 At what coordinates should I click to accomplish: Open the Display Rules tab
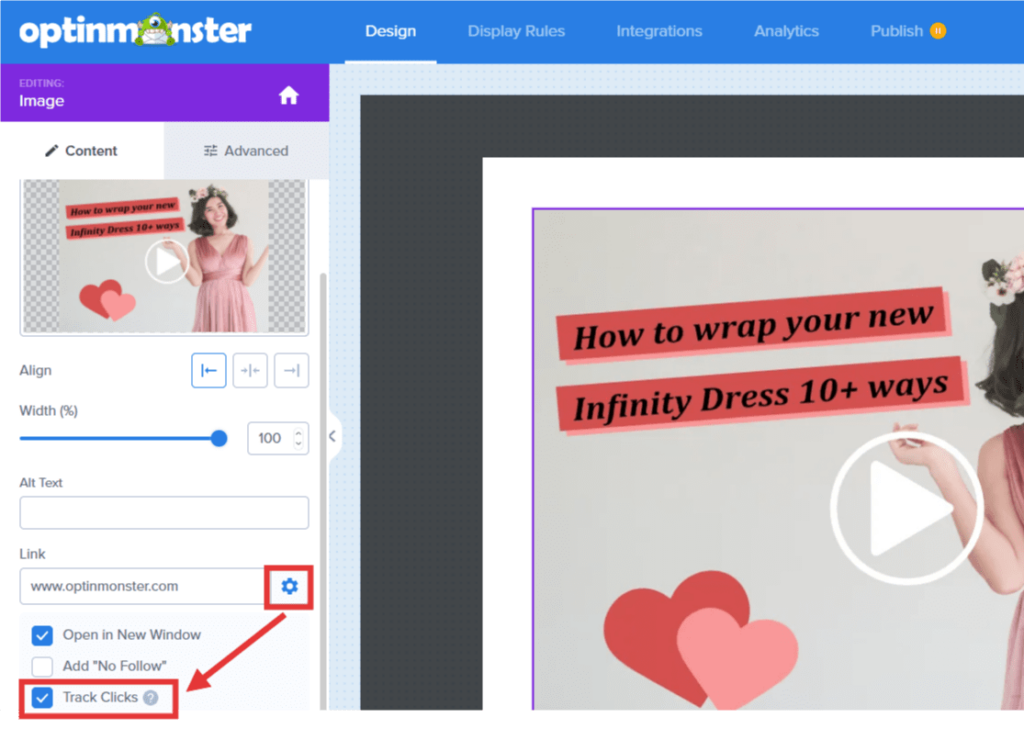516,31
